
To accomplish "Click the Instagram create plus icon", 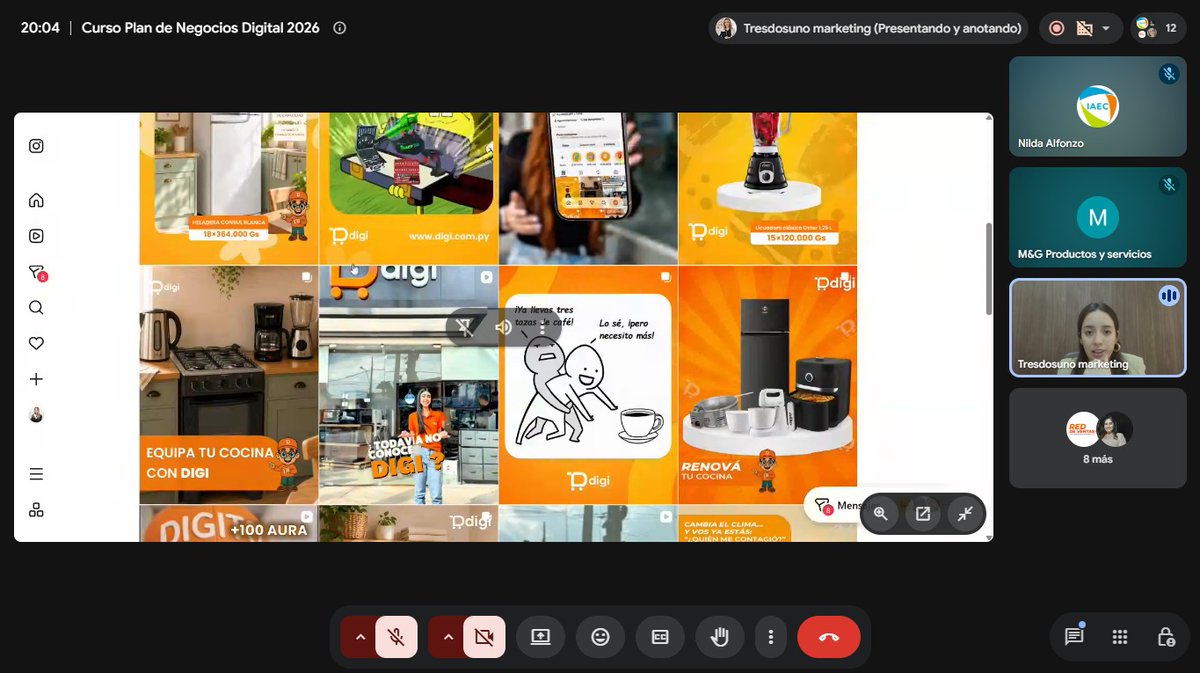I will 36,379.
